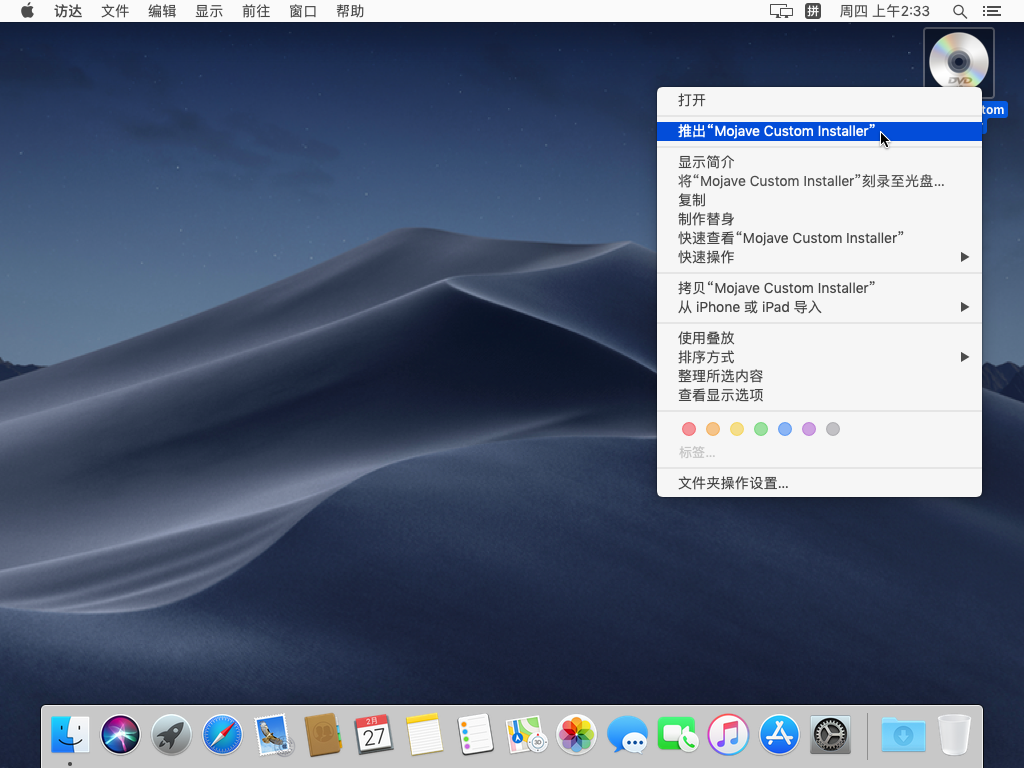Open Notification Center list icon
This screenshot has width=1024, height=768.
click(x=991, y=11)
